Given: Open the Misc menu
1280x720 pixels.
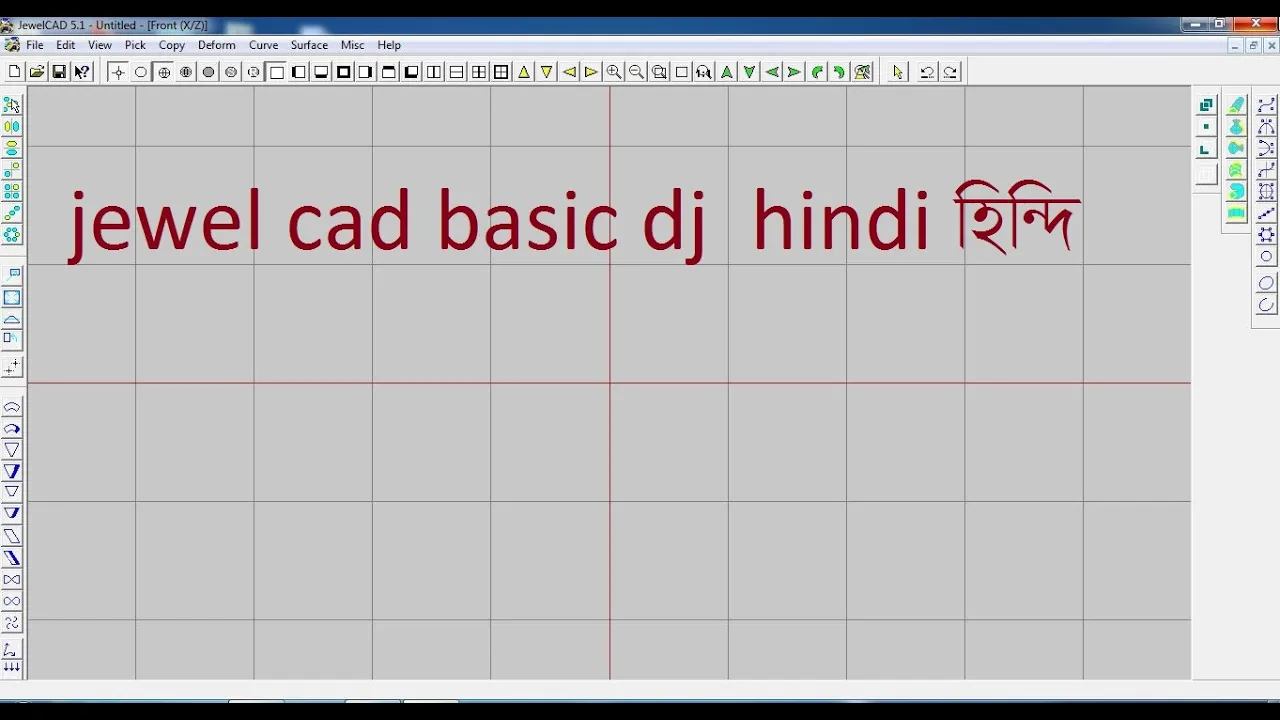Looking at the screenshot, I should (x=352, y=45).
